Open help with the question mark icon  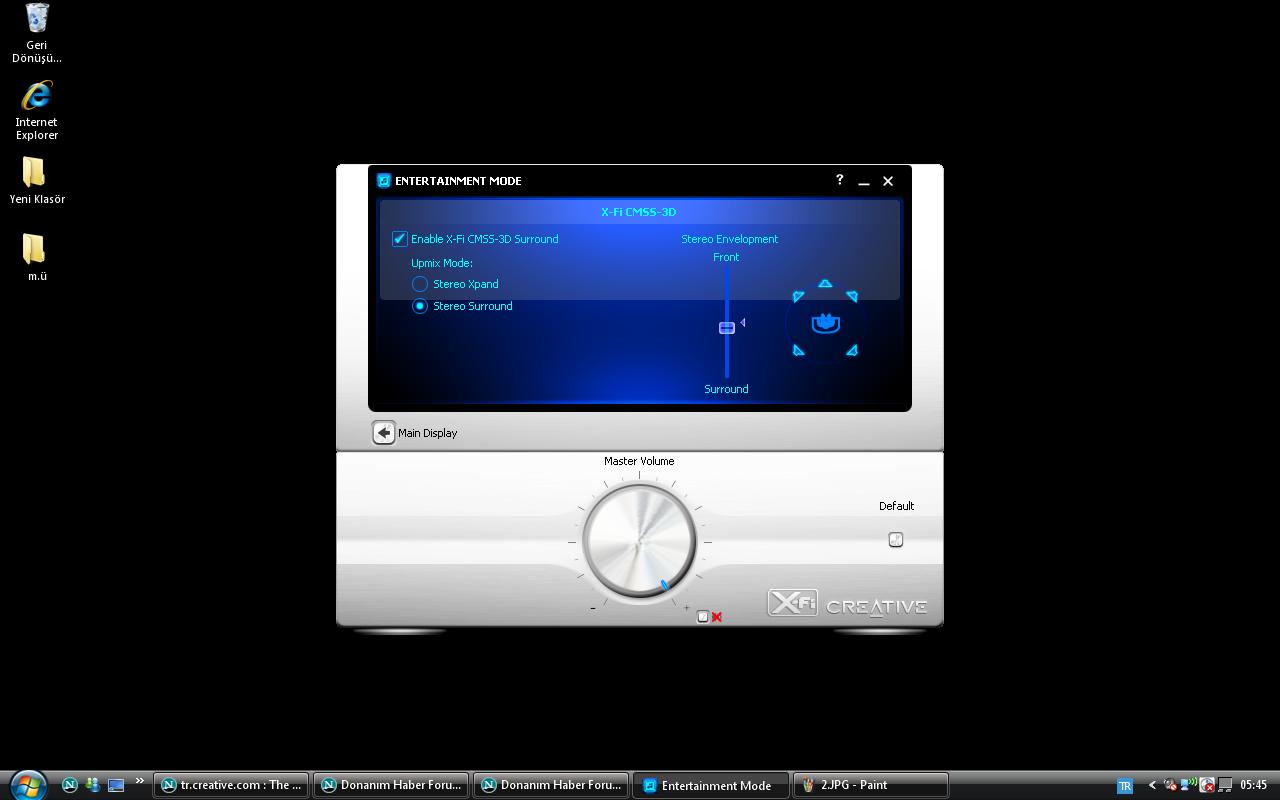839,180
